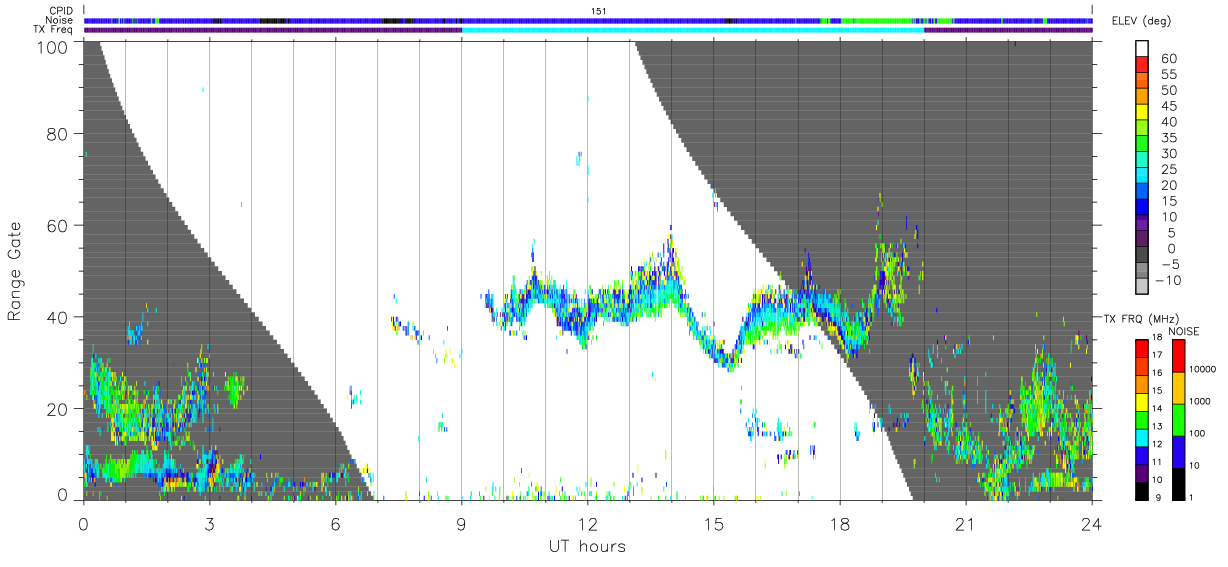Click the 3 tick on the UT hours axis
The height and width of the screenshot is (567, 1228).
[x=209, y=524]
